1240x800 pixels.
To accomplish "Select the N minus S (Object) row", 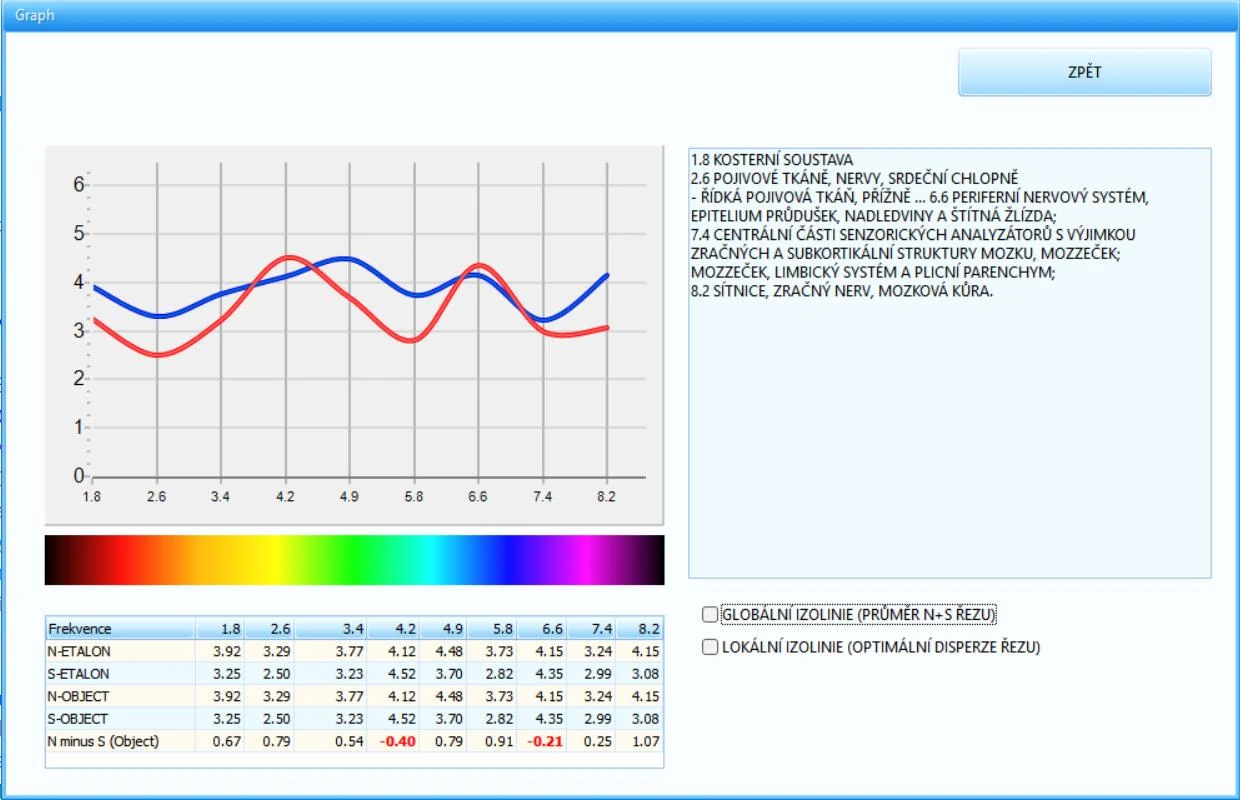I will coord(354,741).
